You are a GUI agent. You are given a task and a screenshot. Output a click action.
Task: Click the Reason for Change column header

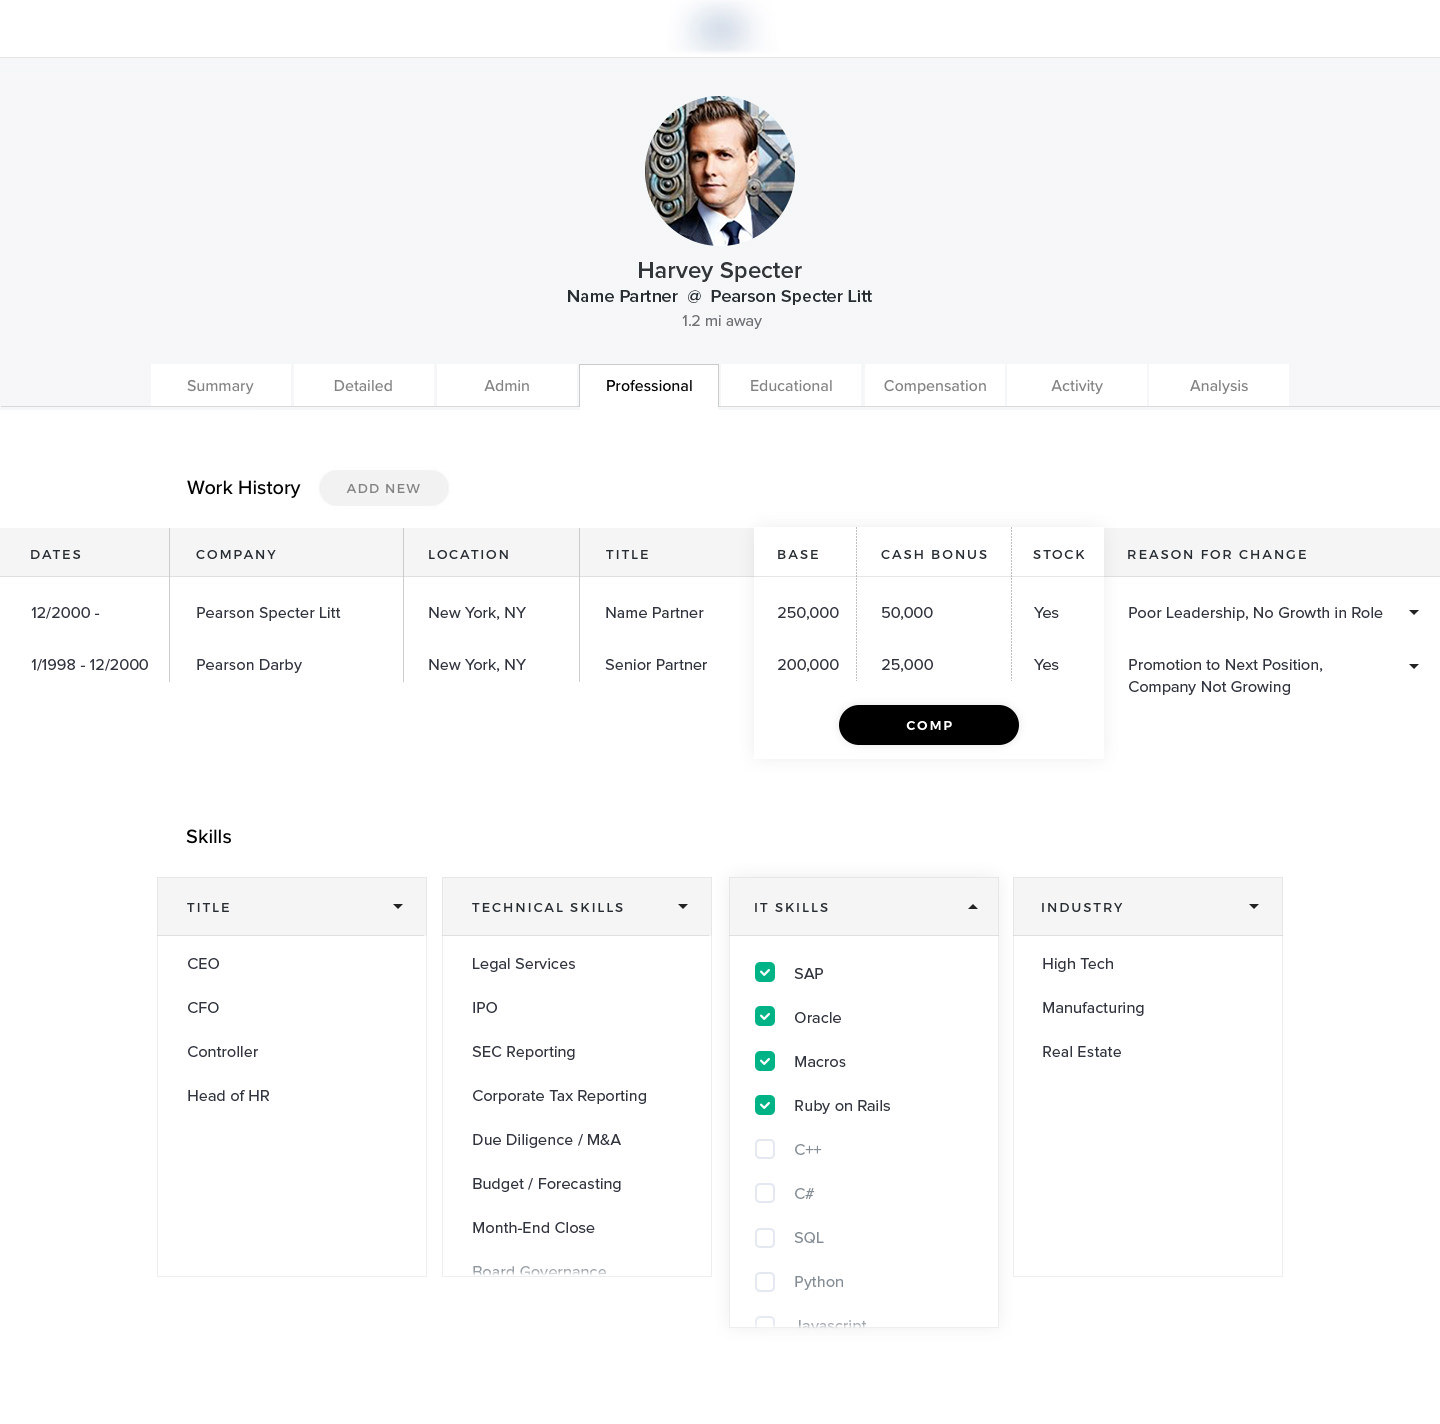(x=1217, y=554)
